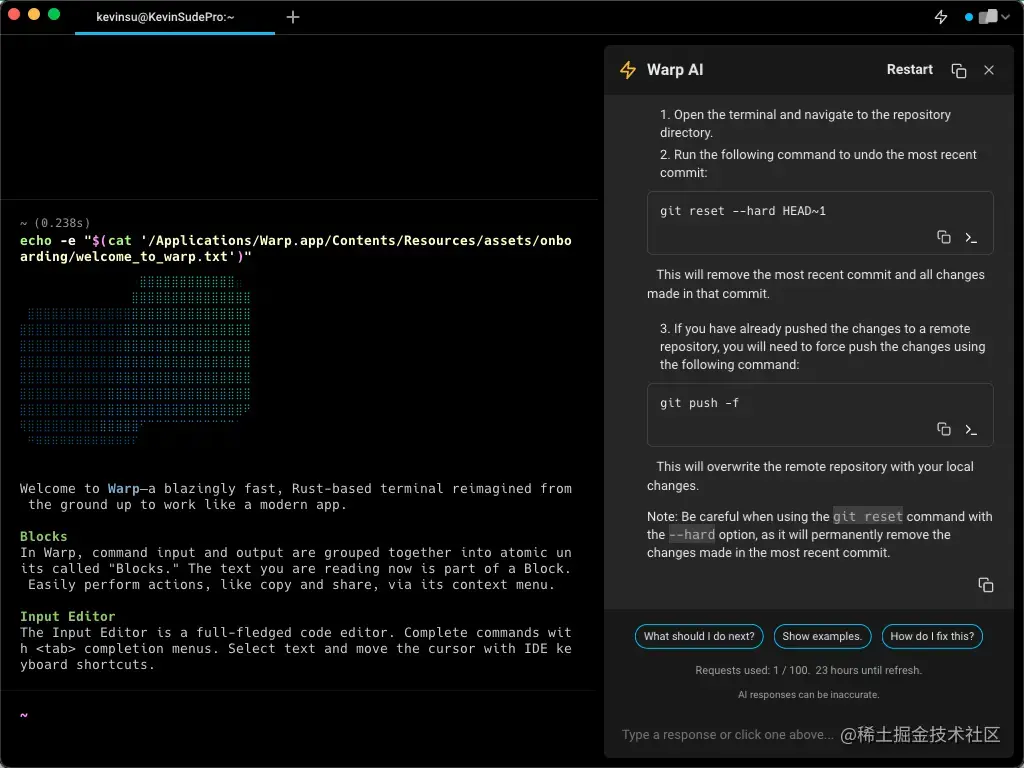Screen dimensions: 1024x768
Task: Run git push -f via the terminal icon
Action: coord(970,429)
